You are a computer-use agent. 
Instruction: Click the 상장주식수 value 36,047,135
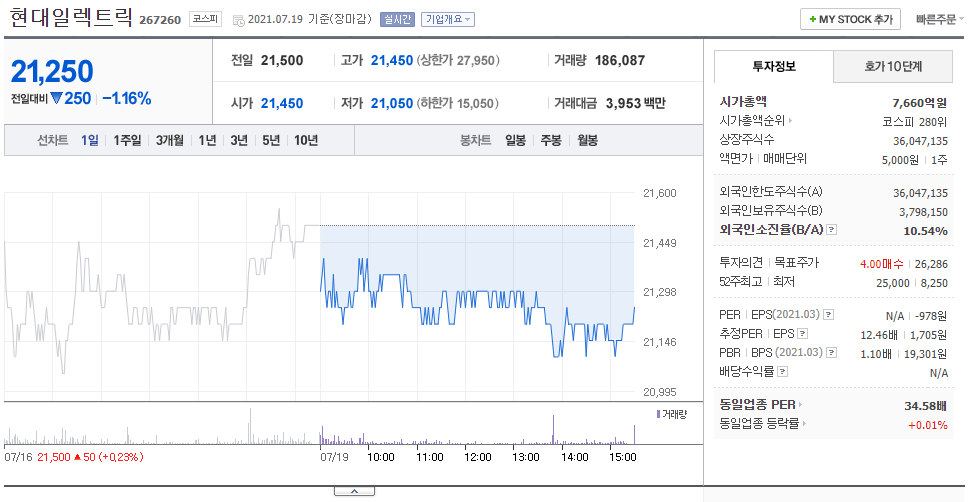[921, 141]
